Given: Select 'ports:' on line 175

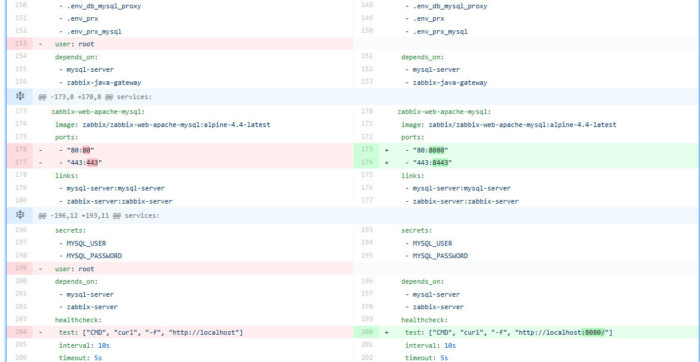Looking at the screenshot, I should tap(67, 137).
